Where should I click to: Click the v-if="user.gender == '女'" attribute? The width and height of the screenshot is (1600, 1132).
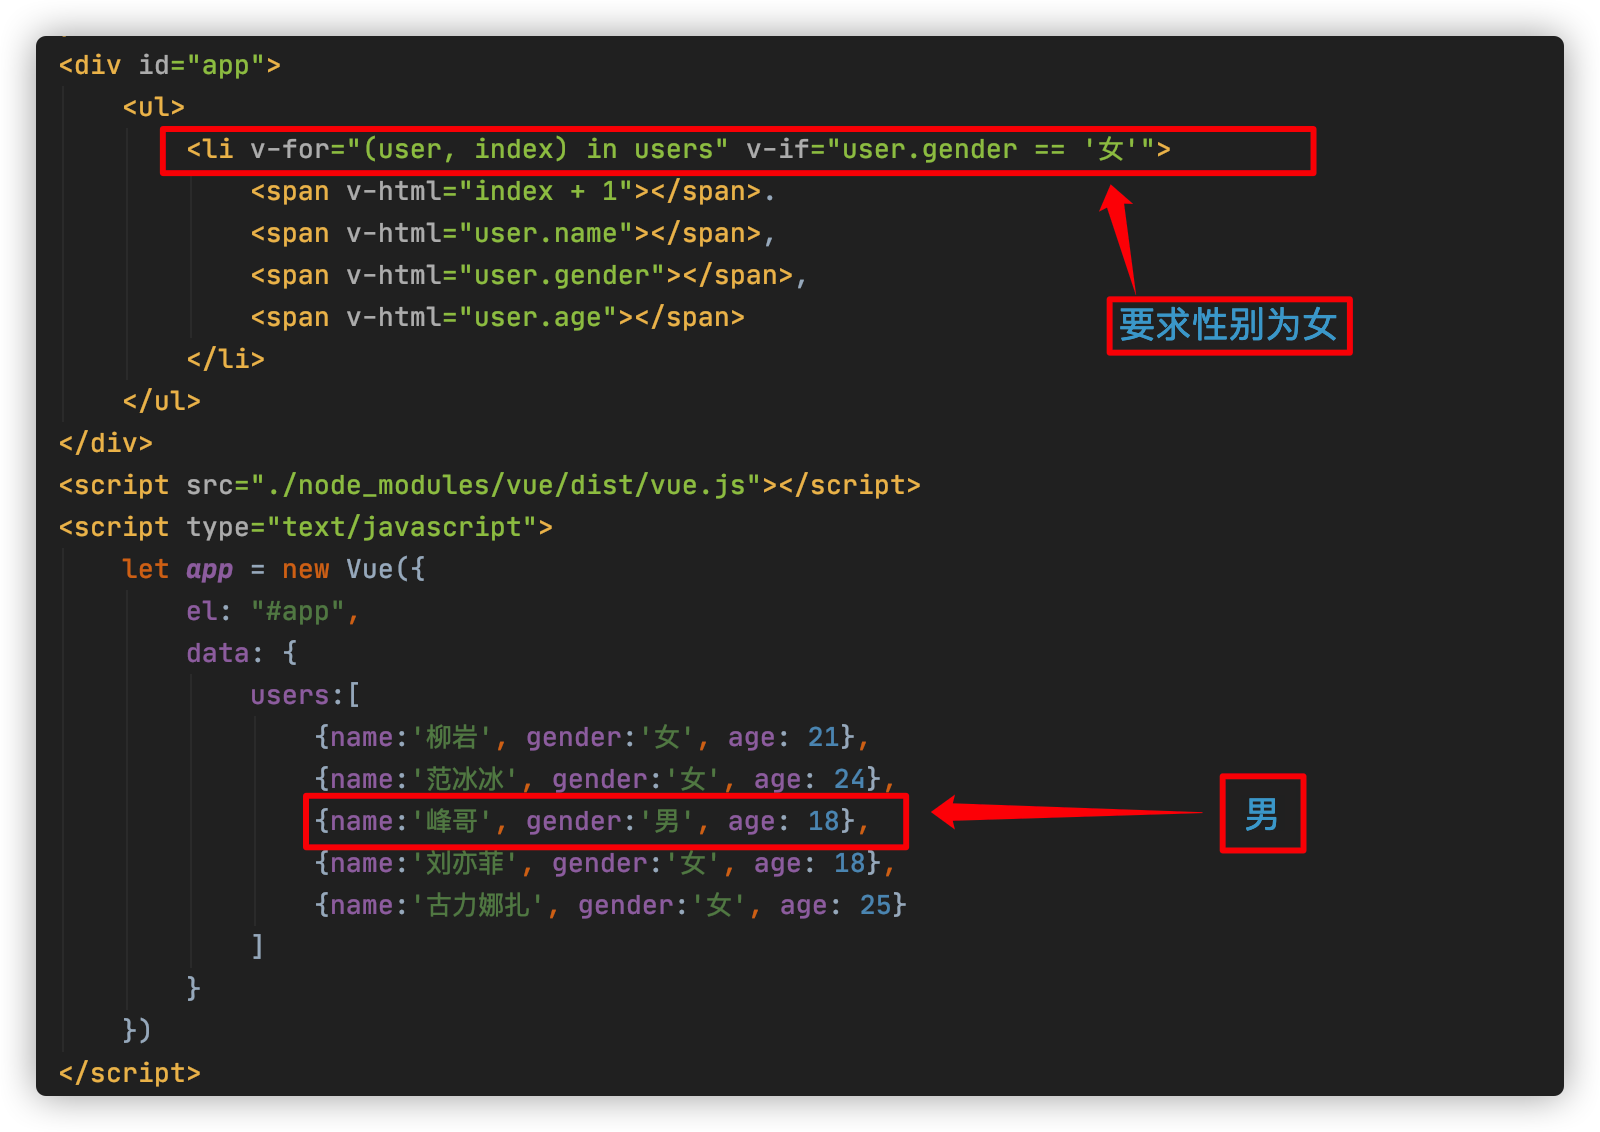[x=950, y=149]
